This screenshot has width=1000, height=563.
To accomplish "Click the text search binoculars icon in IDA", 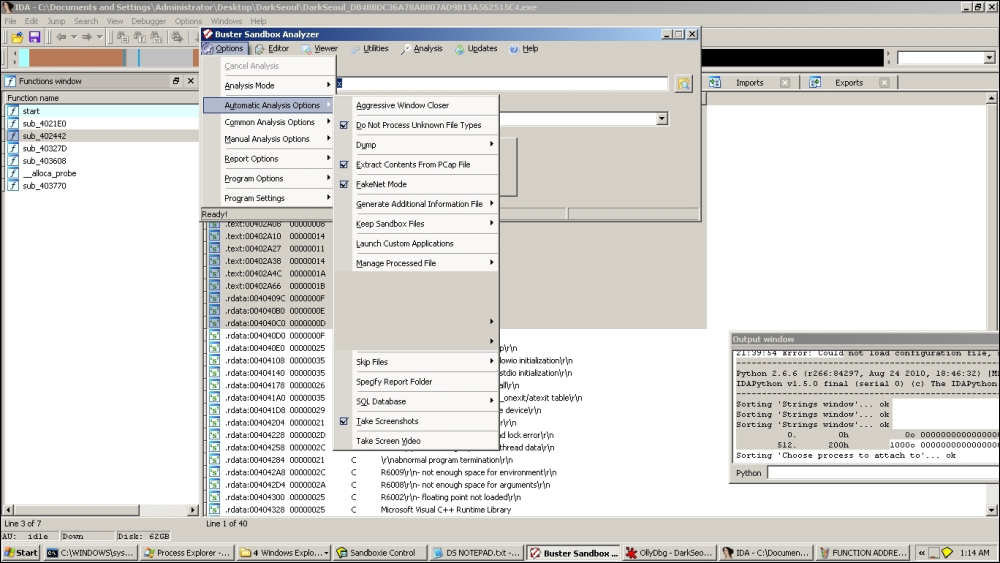I will 140,37.
